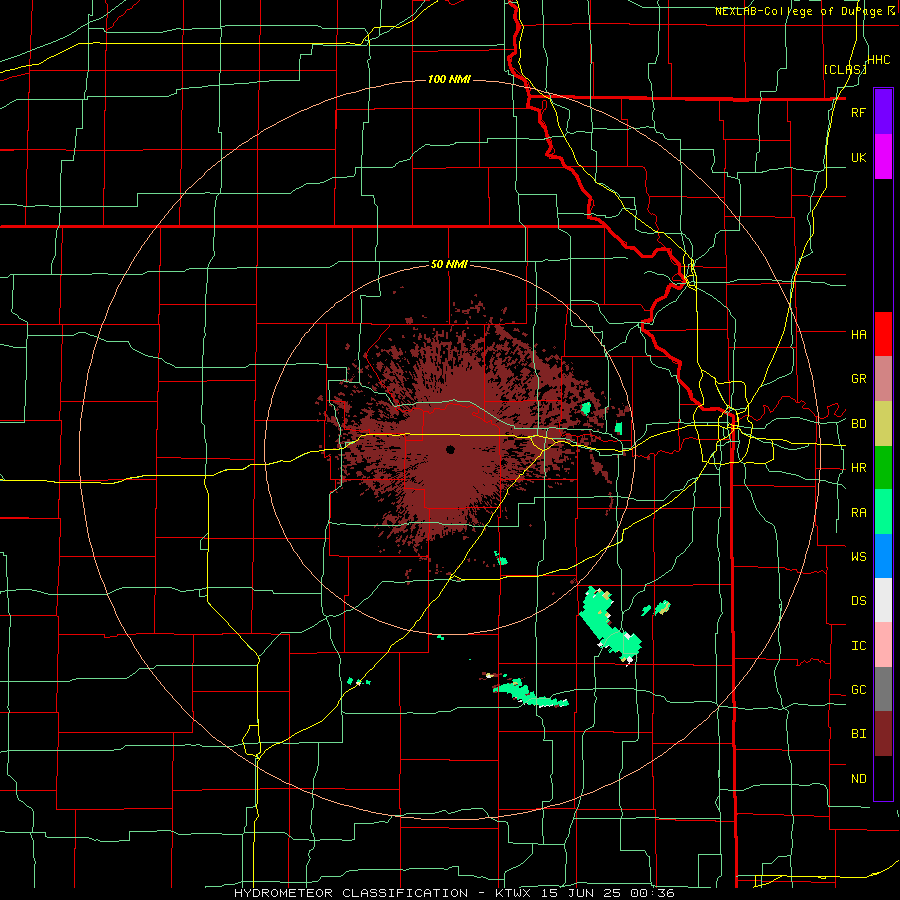Click the BI brown legend swatch
This screenshot has width=900, height=900.
883,734
